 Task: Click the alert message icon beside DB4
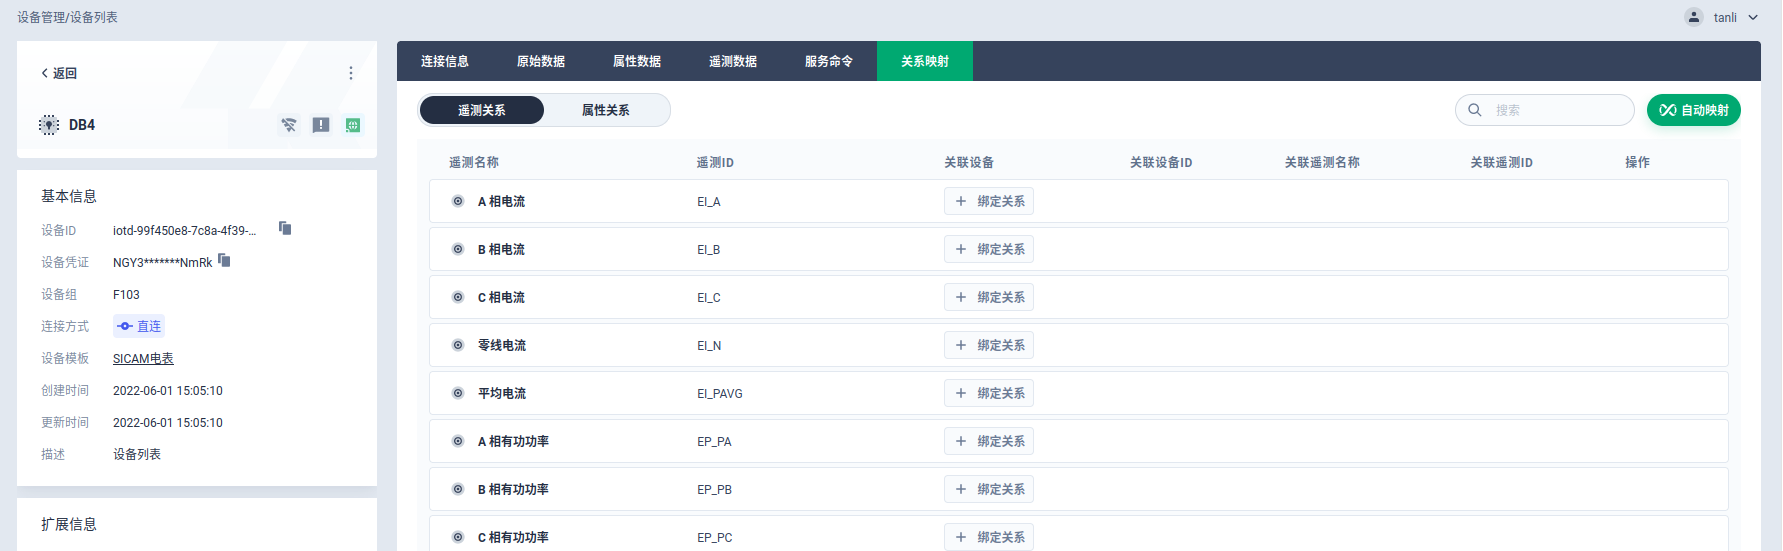coord(321,125)
